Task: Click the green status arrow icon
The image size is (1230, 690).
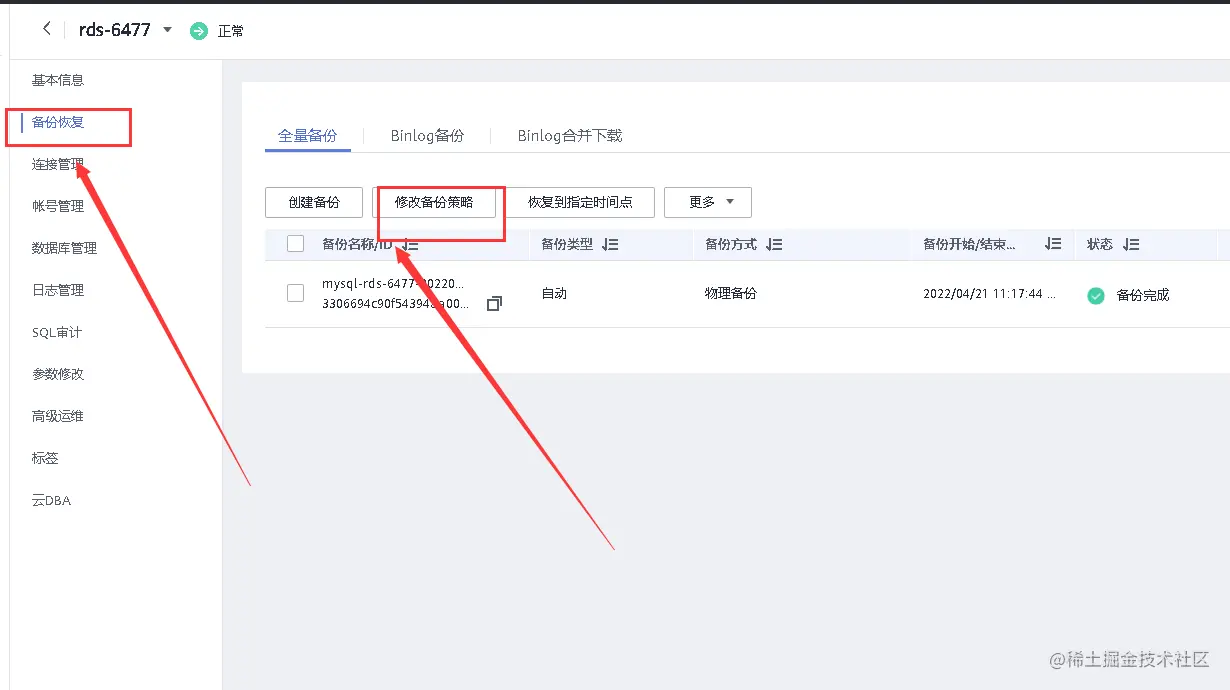Action: tap(199, 31)
